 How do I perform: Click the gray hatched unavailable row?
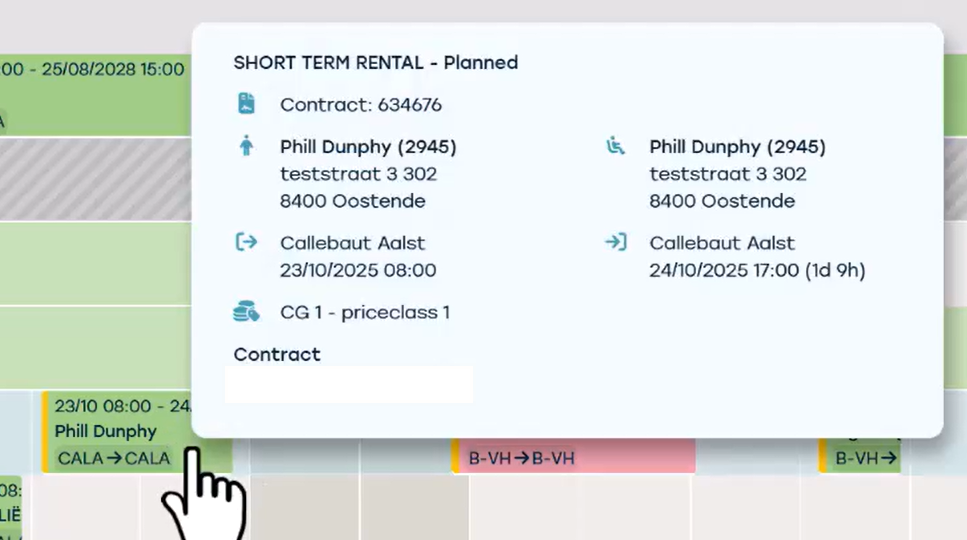tap(95, 179)
